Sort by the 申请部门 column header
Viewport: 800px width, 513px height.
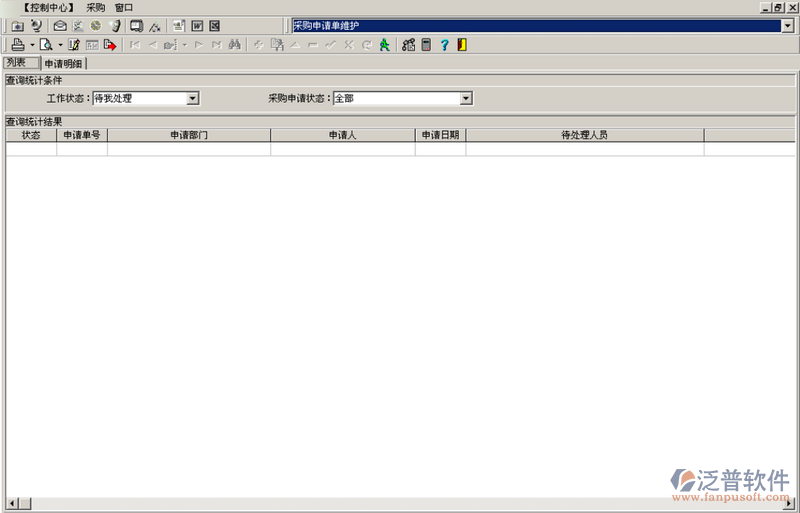click(x=189, y=135)
